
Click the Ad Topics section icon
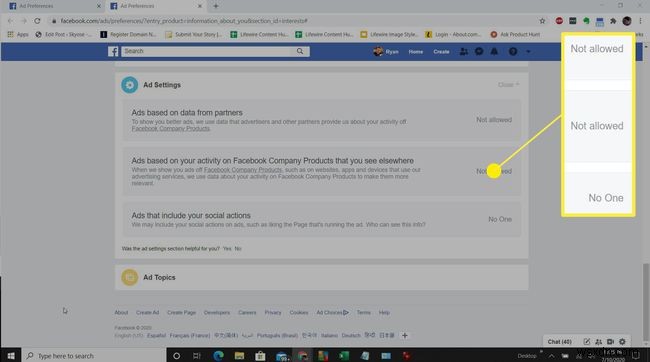pyautogui.click(x=130, y=277)
